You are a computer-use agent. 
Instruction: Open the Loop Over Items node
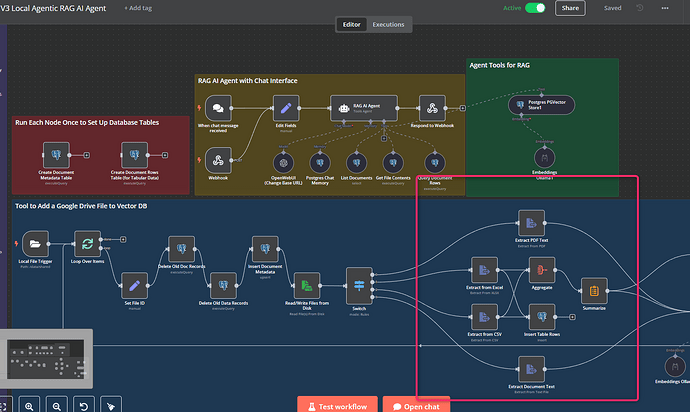(x=87, y=243)
